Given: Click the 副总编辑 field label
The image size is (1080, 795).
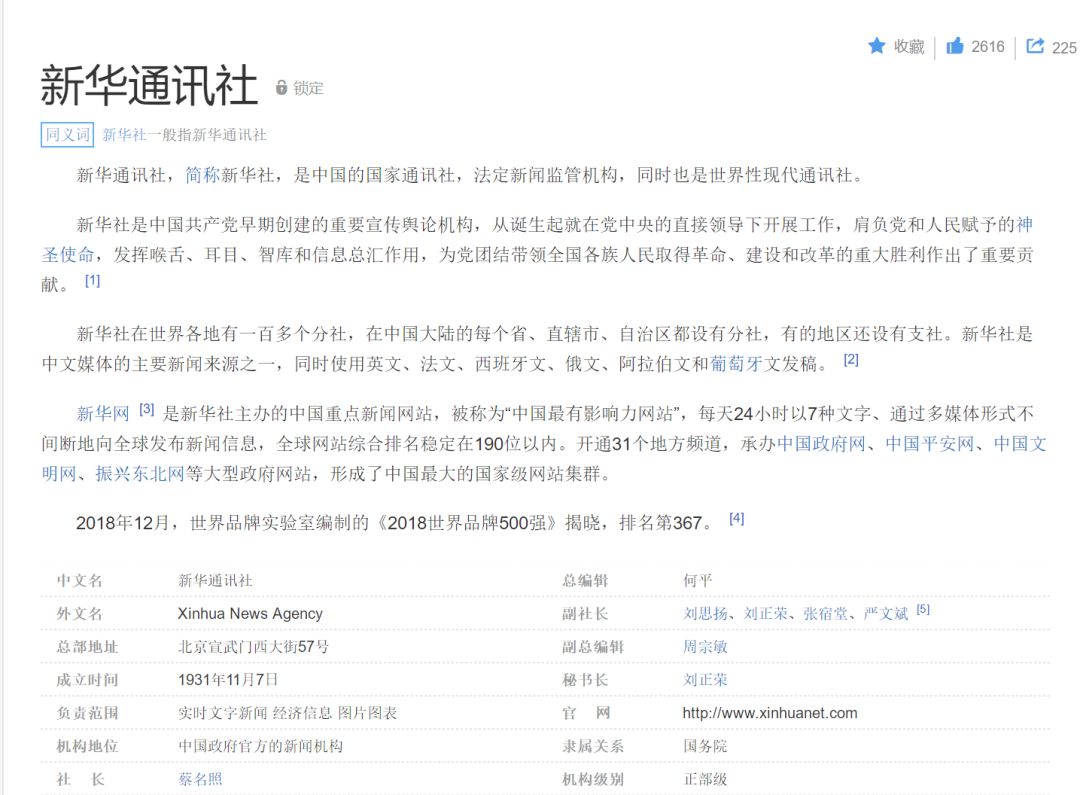Looking at the screenshot, I should tap(593, 646).
